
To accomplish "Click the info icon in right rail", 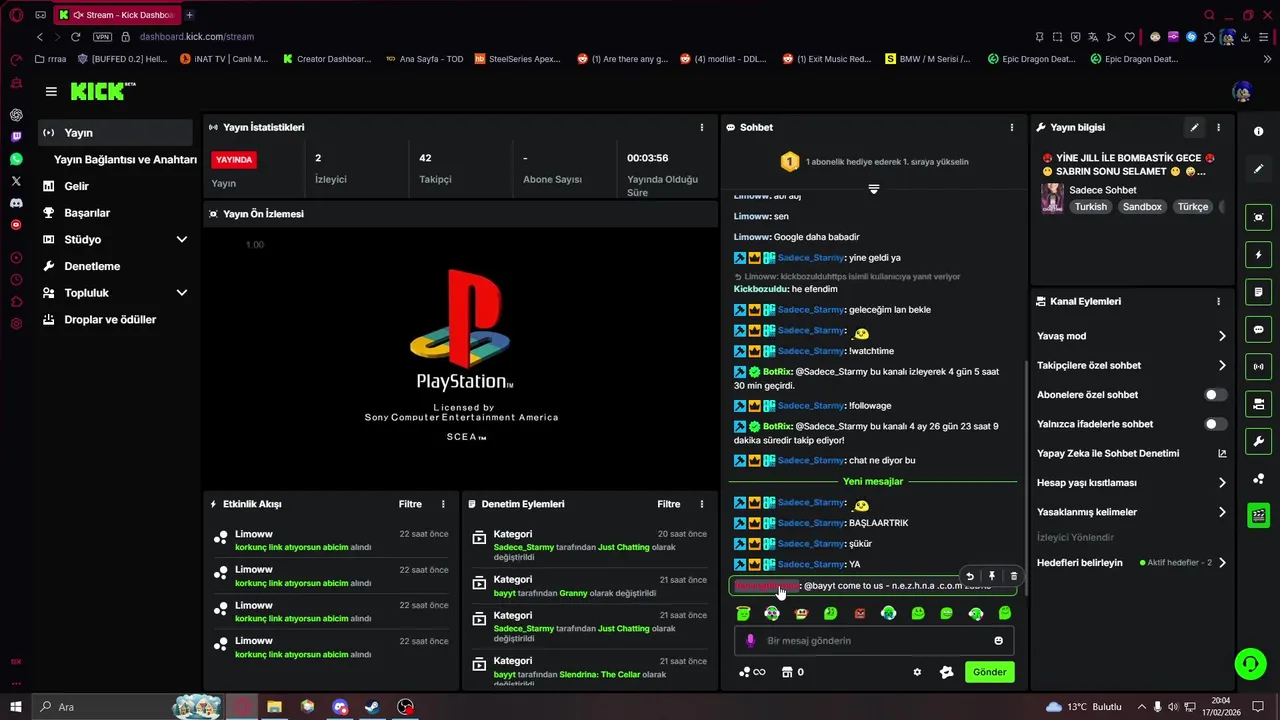I will click(1258, 131).
